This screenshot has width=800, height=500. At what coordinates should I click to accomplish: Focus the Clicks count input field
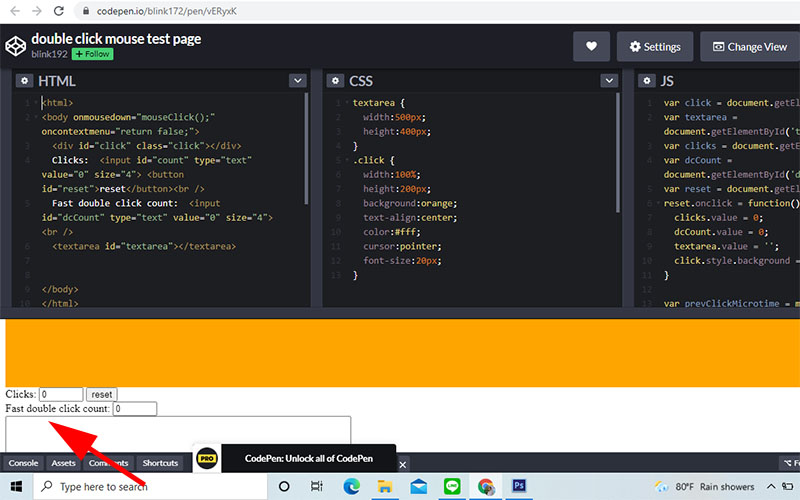tap(61, 394)
